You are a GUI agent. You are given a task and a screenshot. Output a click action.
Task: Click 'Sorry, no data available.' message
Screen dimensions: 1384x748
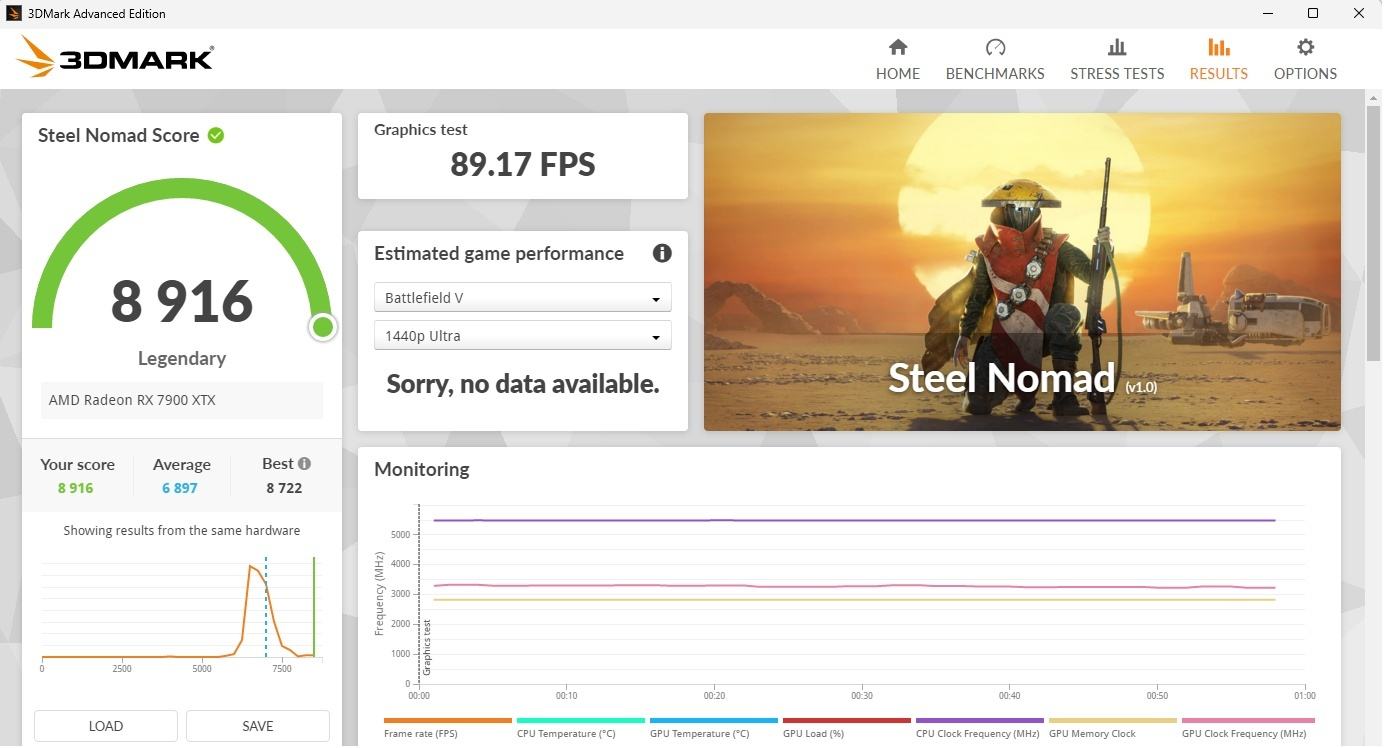coord(523,384)
